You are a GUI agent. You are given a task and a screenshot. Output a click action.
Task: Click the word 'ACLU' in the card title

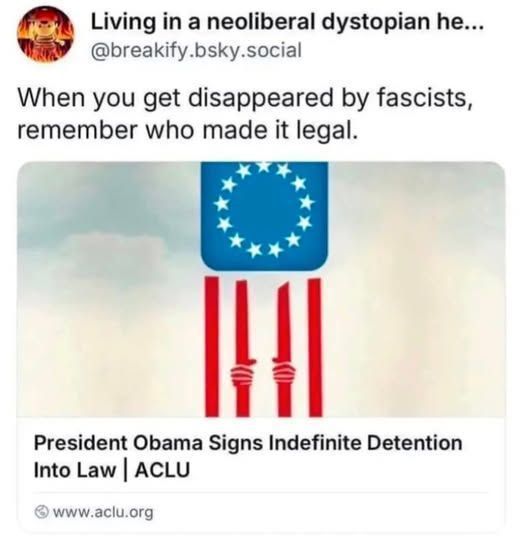(x=162, y=470)
